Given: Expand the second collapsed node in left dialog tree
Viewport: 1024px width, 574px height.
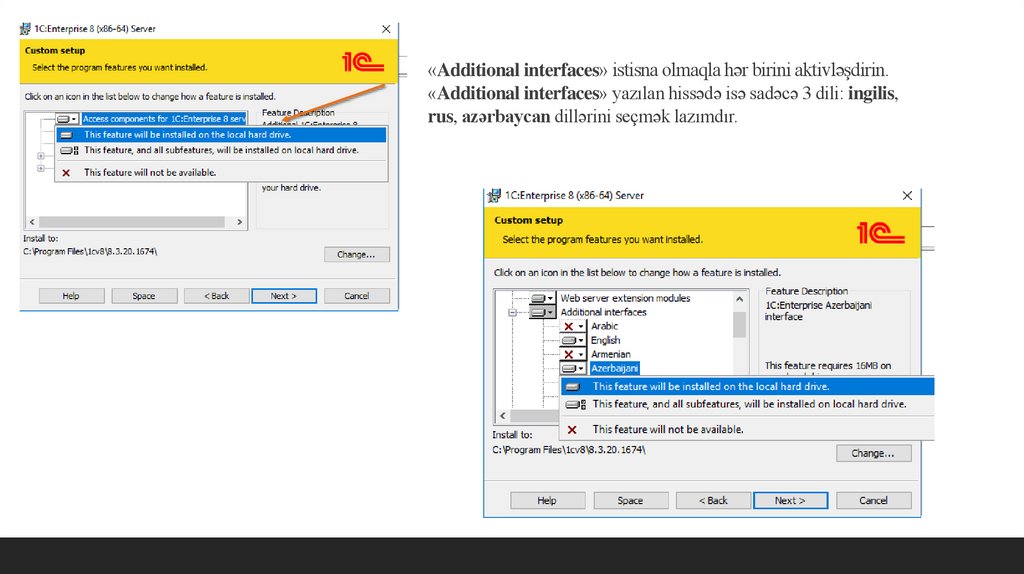Looking at the screenshot, I should point(40,168).
